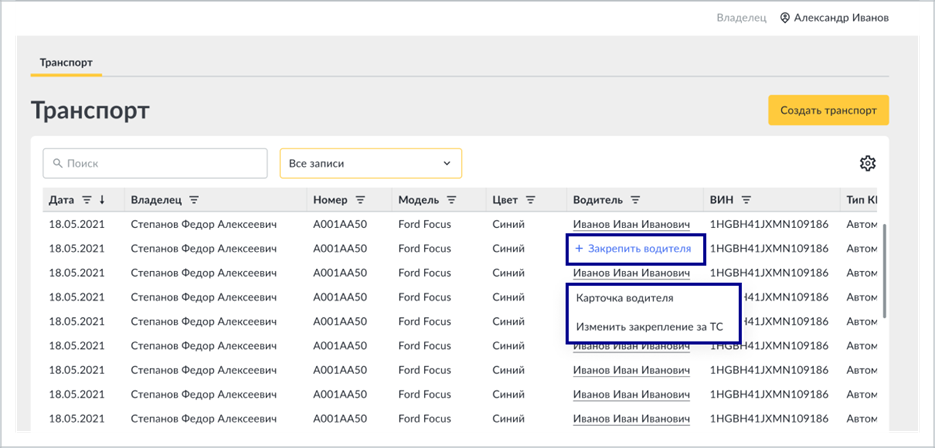Click inside the Поиск search field
935x448 pixels.
155,163
